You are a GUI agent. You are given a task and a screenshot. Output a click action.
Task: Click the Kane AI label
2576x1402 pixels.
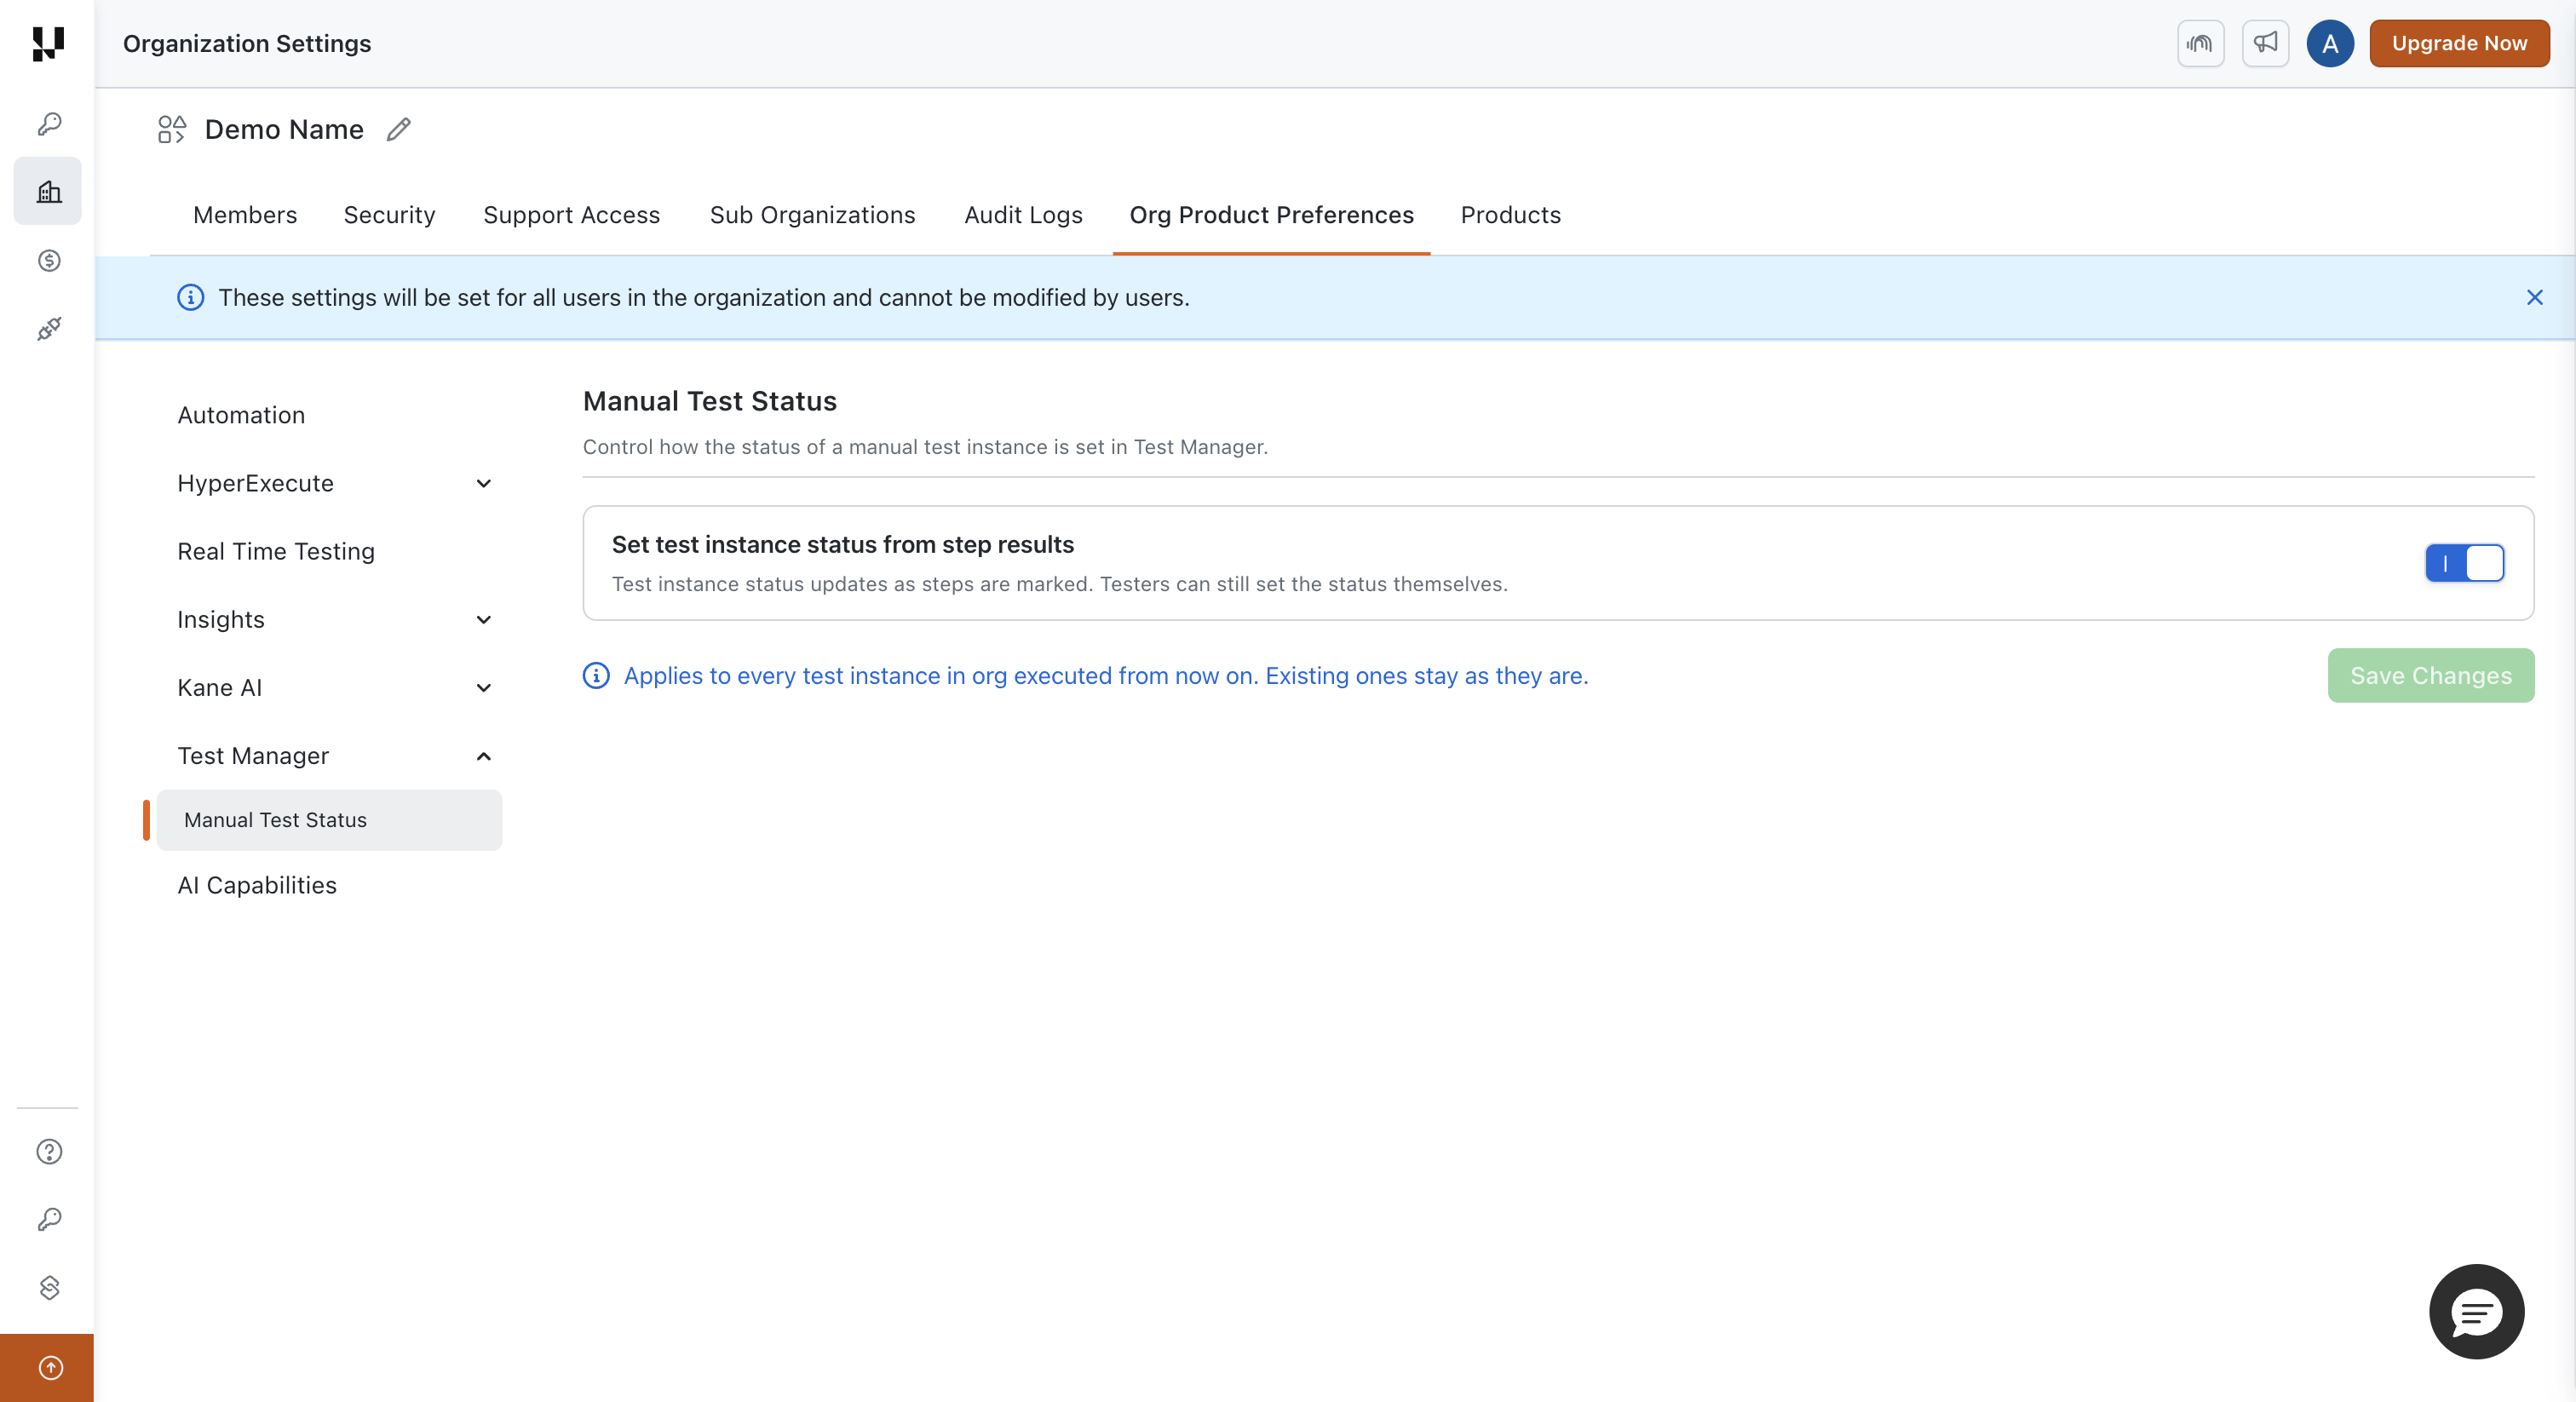[x=219, y=688]
